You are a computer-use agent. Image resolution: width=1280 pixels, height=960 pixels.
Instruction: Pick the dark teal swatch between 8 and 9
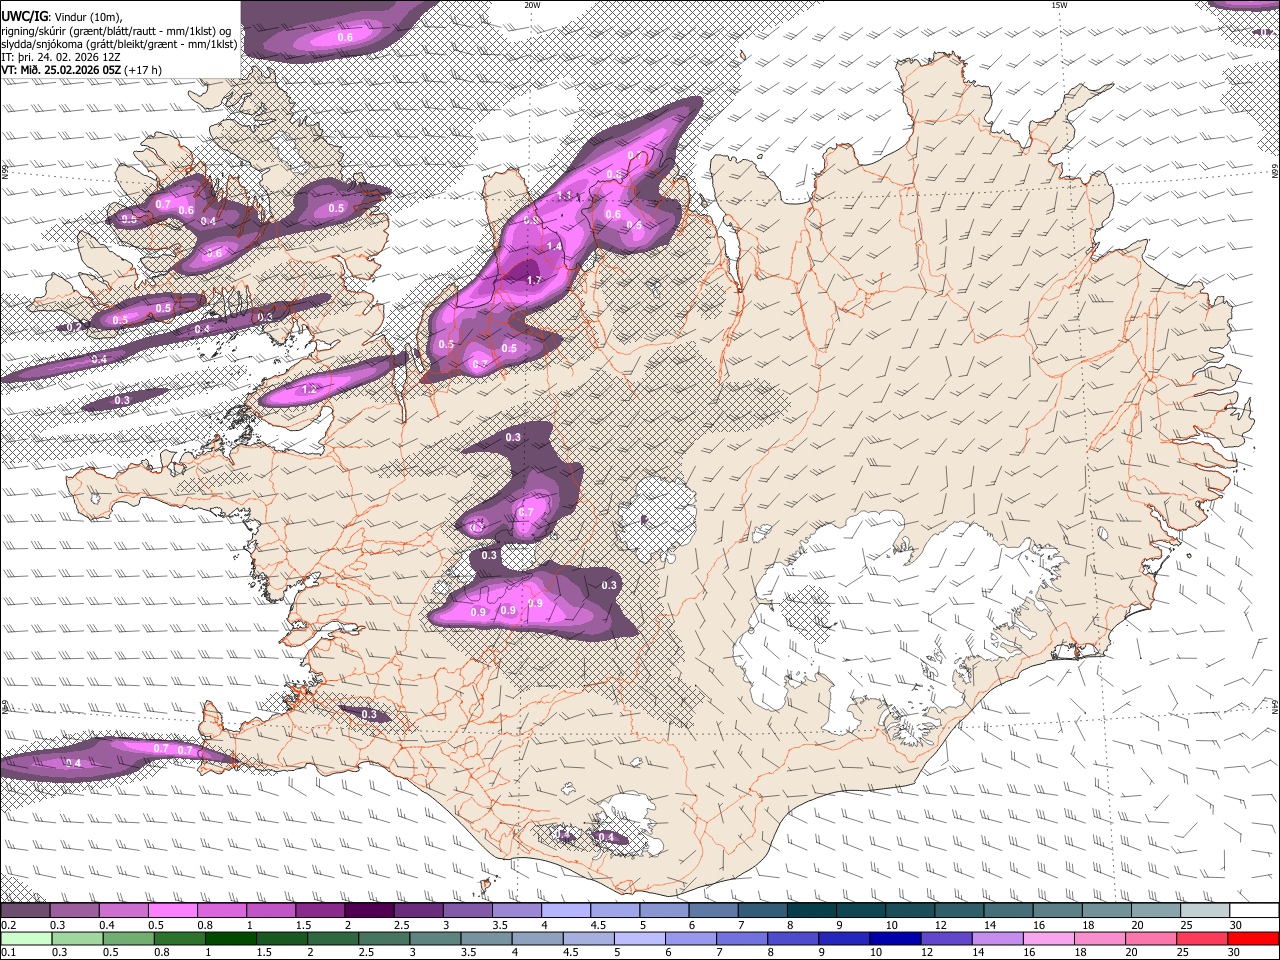tap(810, 911)
